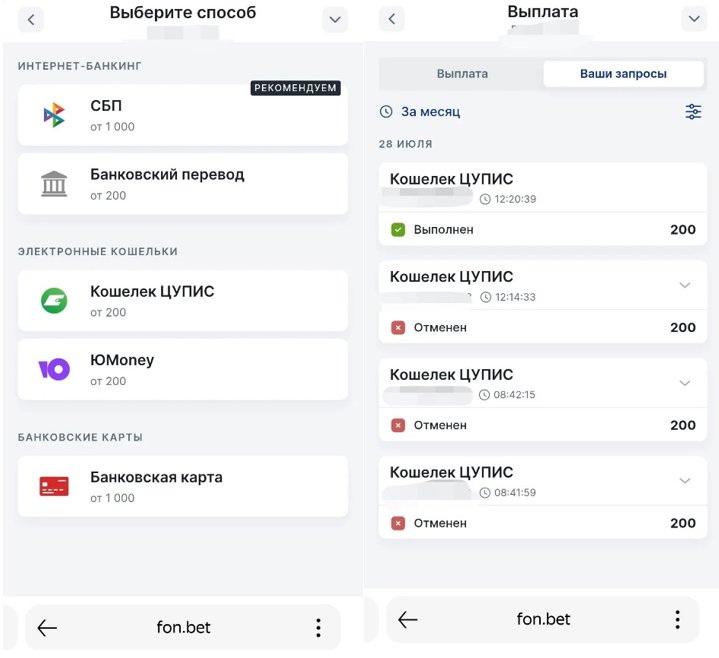This screenshot has height=658, width=719.
Task: Choose ЮMoney payout method
Action: pos(183,369)
